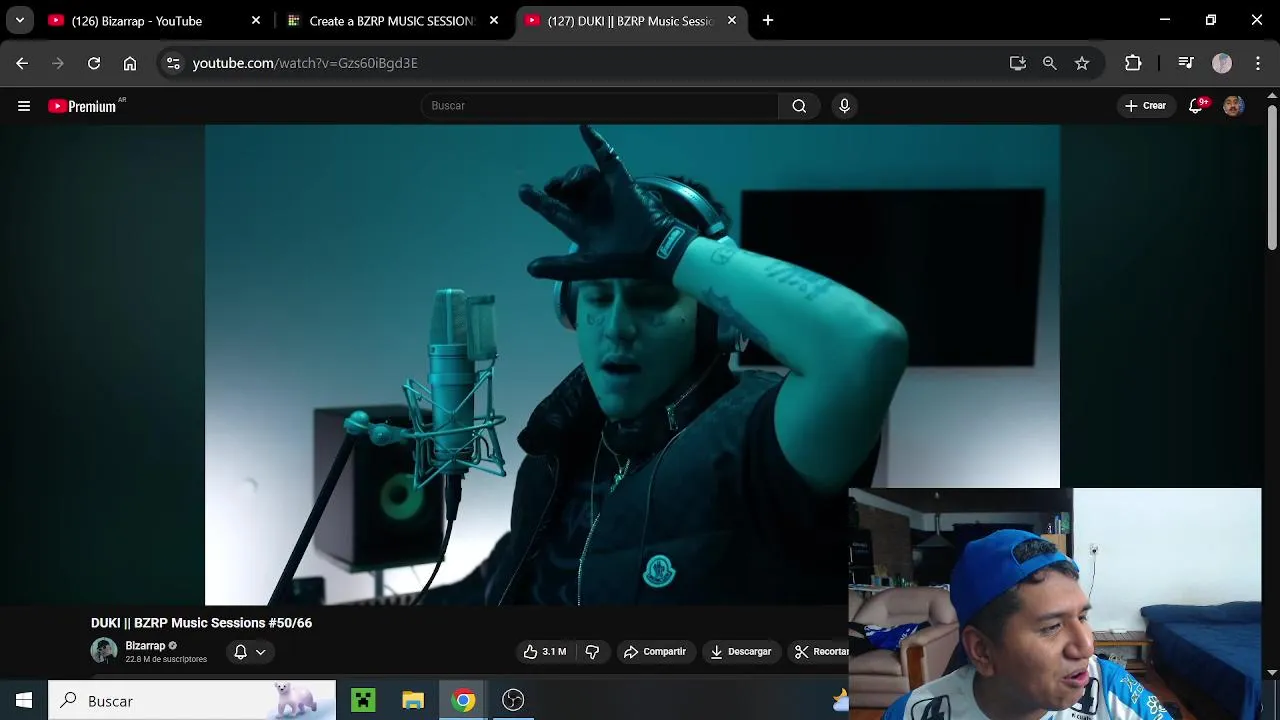1280x720 pixels.
Task: Click the search magnifier button
Action: tap(799, 106)
